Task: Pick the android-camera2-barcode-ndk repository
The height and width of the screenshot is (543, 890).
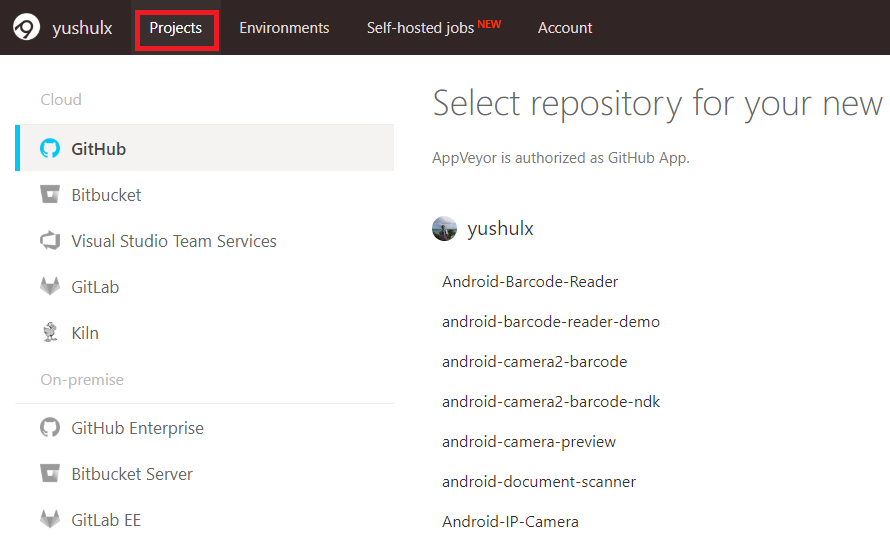Action: click(x=551, y=402)
